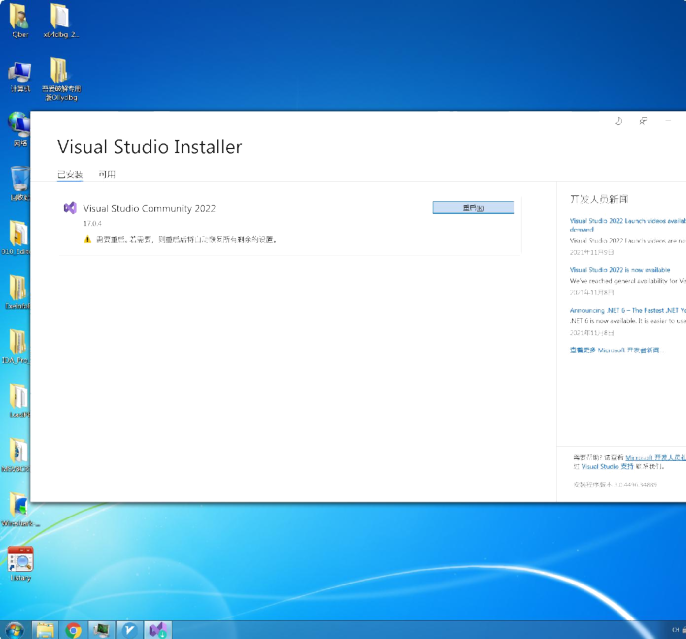686x639 pixels.
Task: Open File Explorer from the taskbar
Action: click(45, 630)
